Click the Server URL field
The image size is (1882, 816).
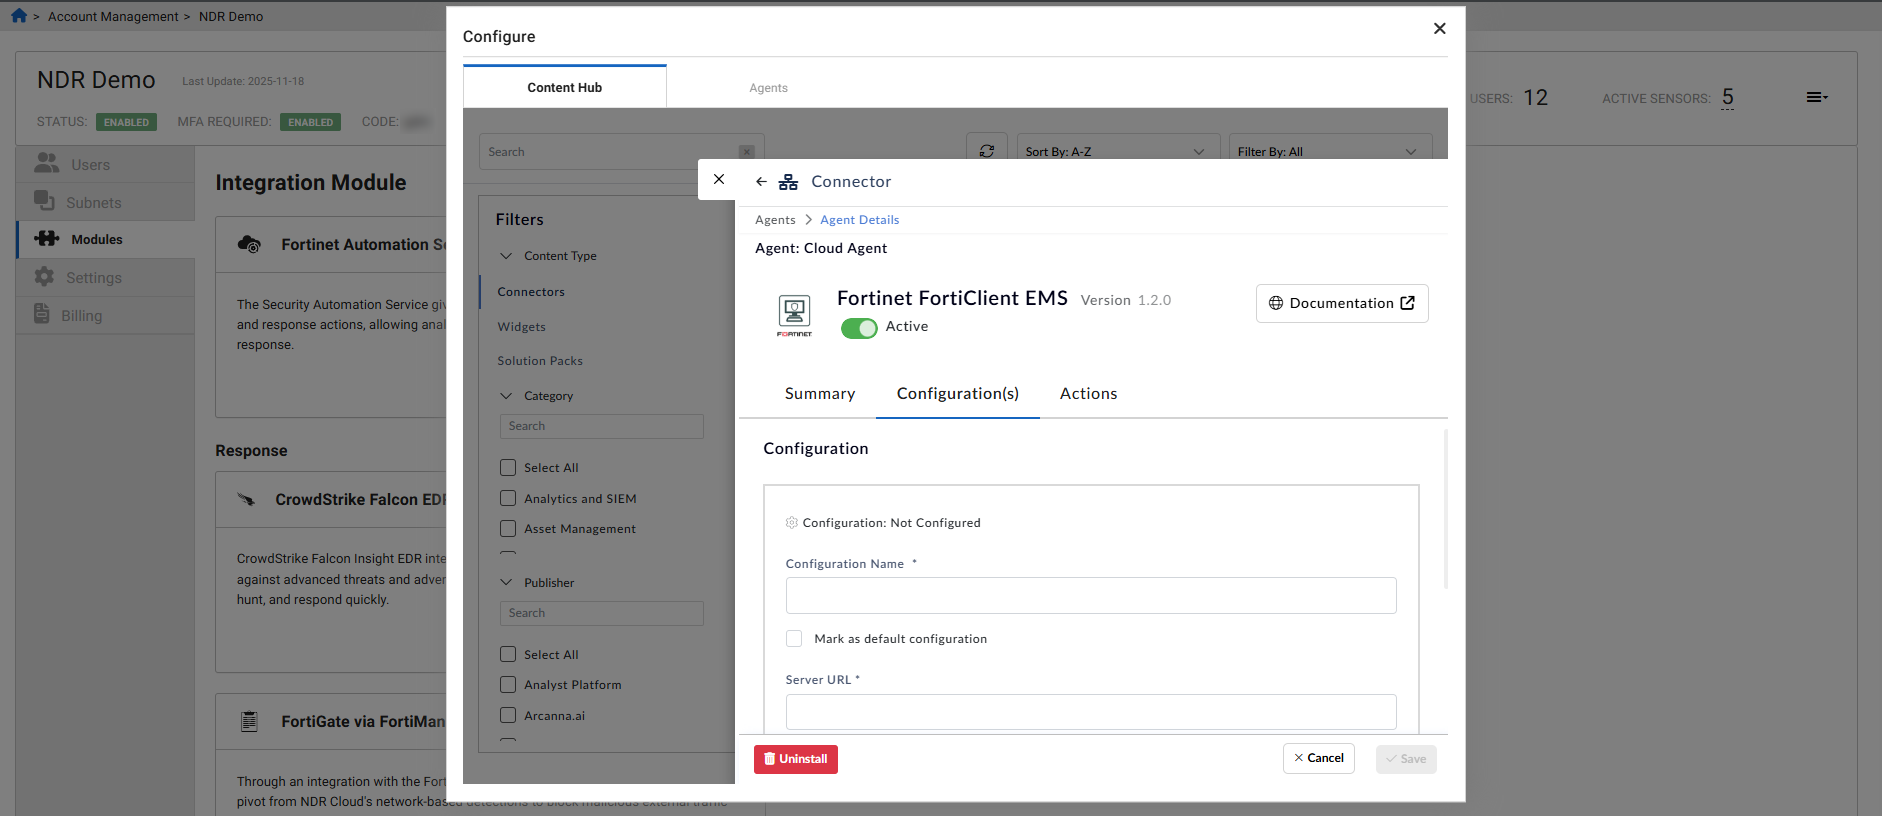point(1091,712)
